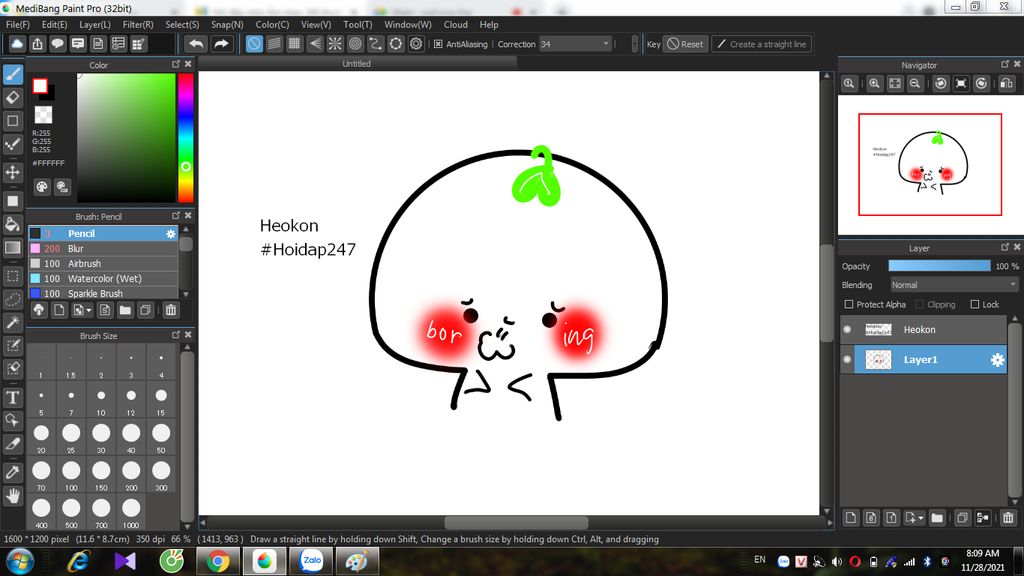
Task: Switch to Untitled document tab
Action: [x=357, y=64]
